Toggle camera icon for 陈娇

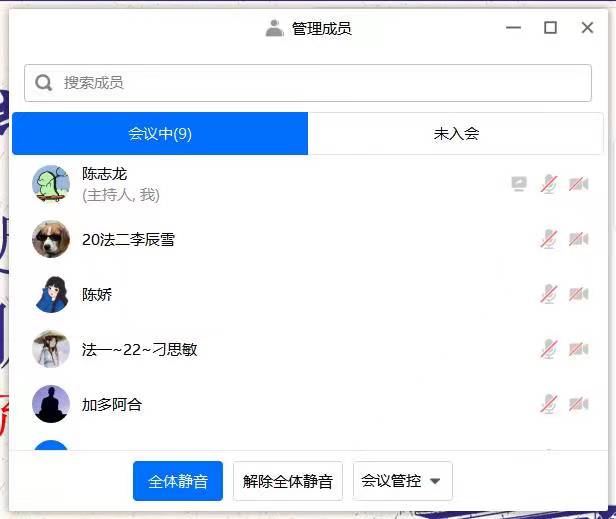[x=579, y=294]
